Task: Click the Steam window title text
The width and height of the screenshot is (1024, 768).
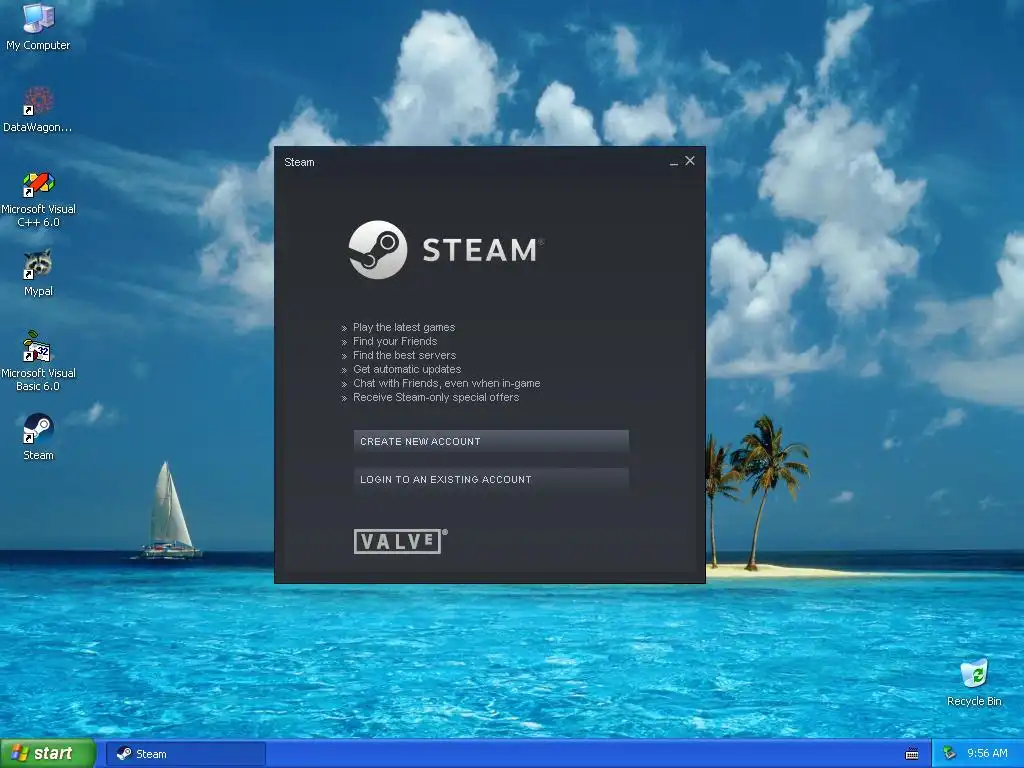Action: [x=299, y=162]
